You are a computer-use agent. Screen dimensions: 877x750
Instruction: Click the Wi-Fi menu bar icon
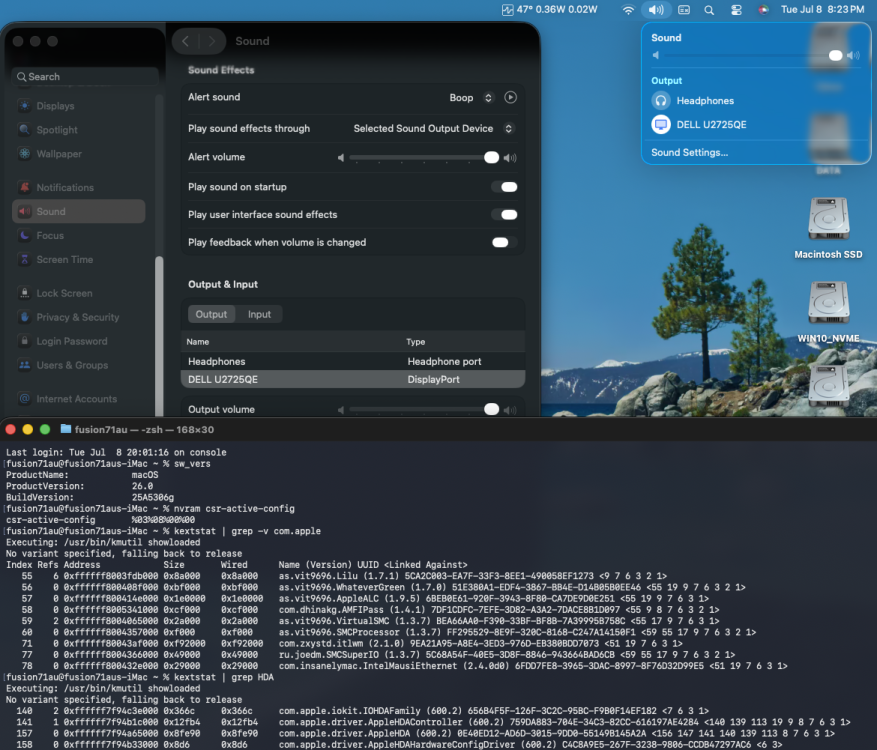pos(628,10)
